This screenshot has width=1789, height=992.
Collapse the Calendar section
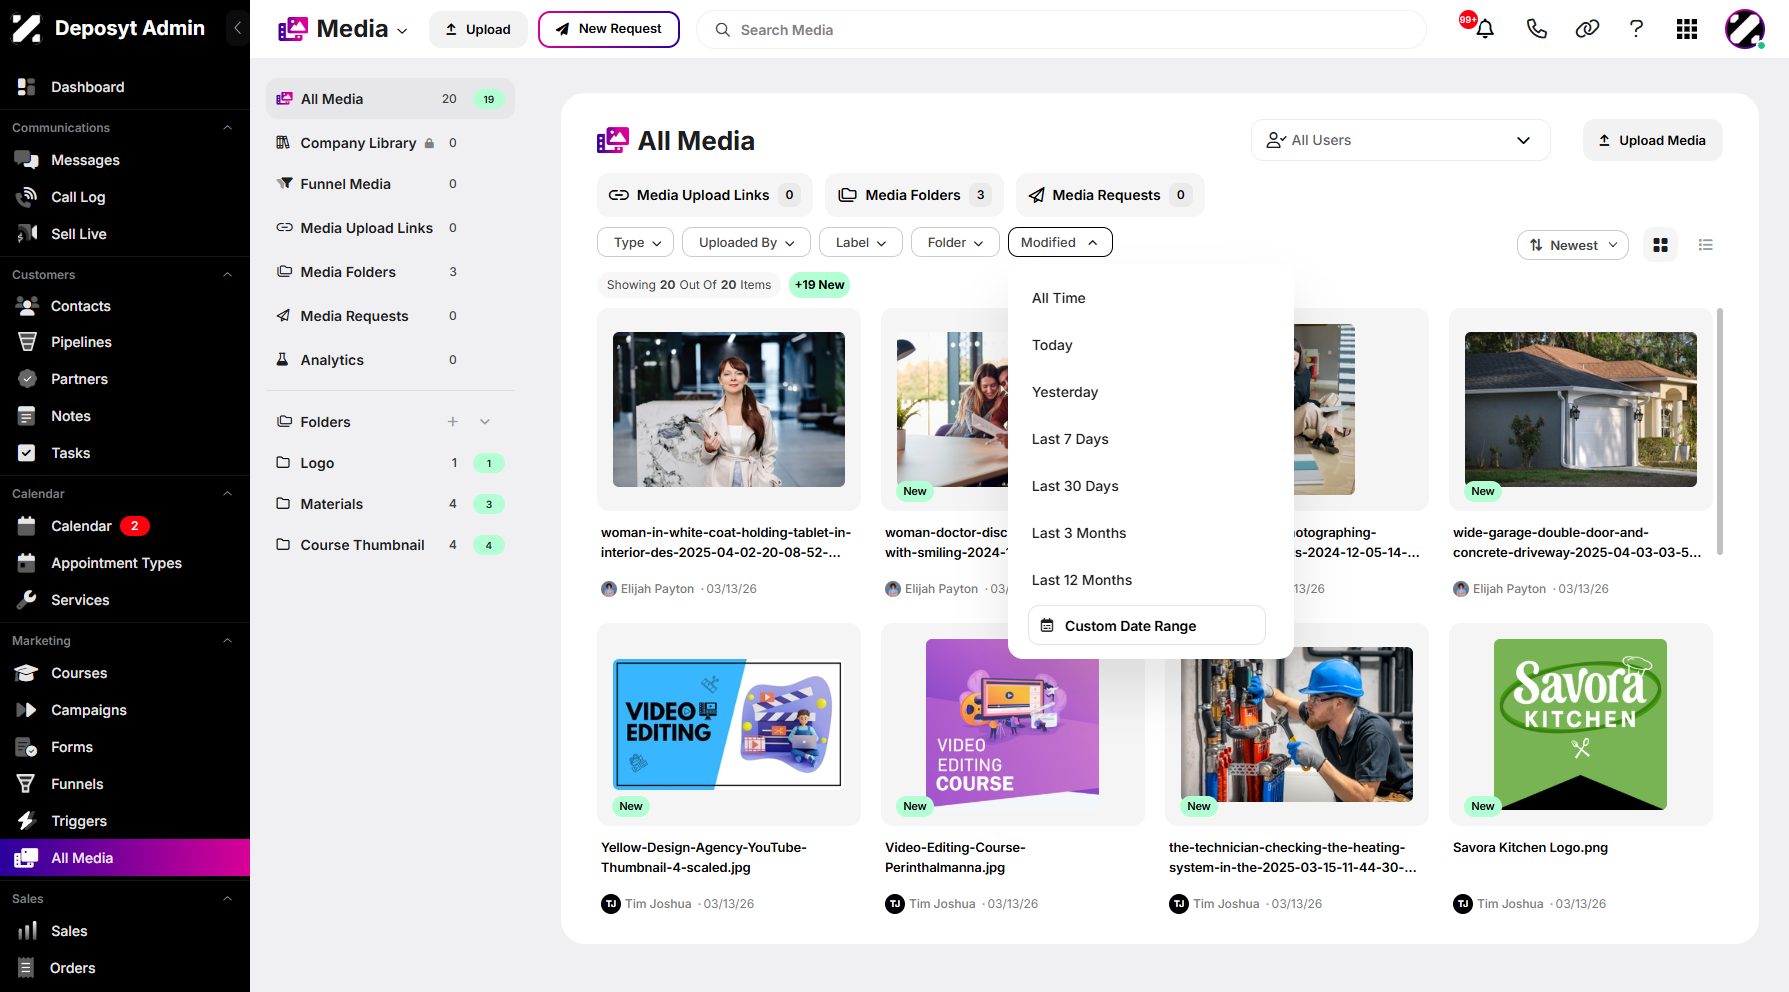pyautogui.click(x=227, y=494)
